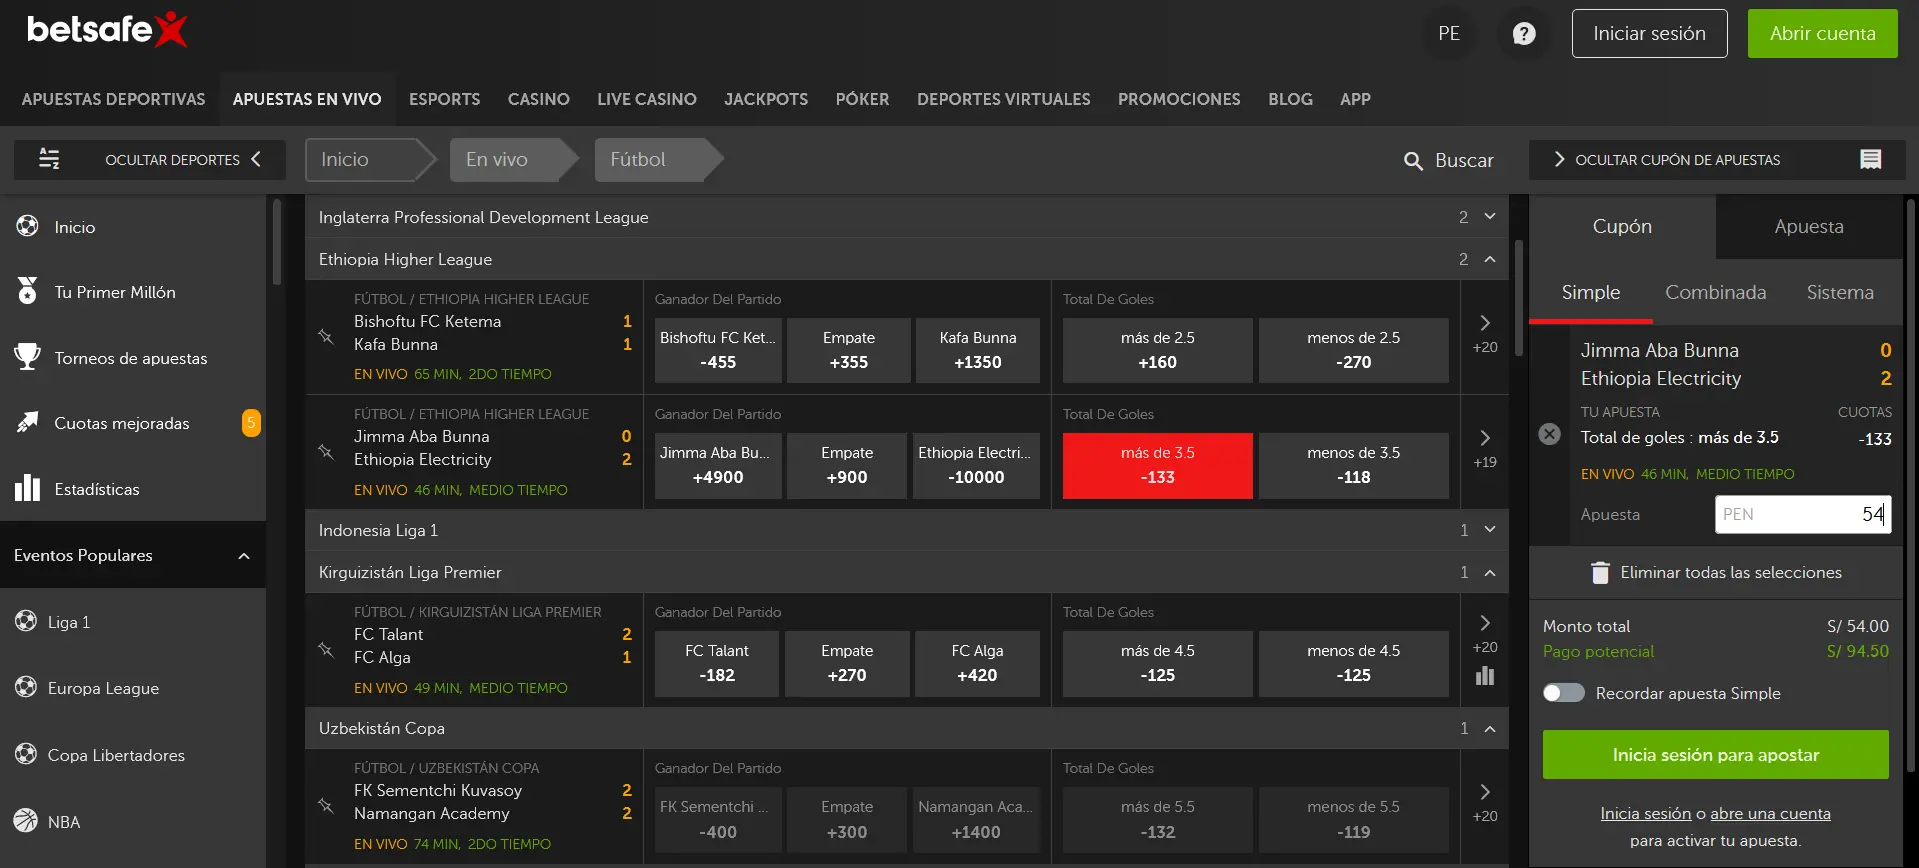
Task: Select Kafa Bunna +1350 odds
Action: [x=977, y=350]
